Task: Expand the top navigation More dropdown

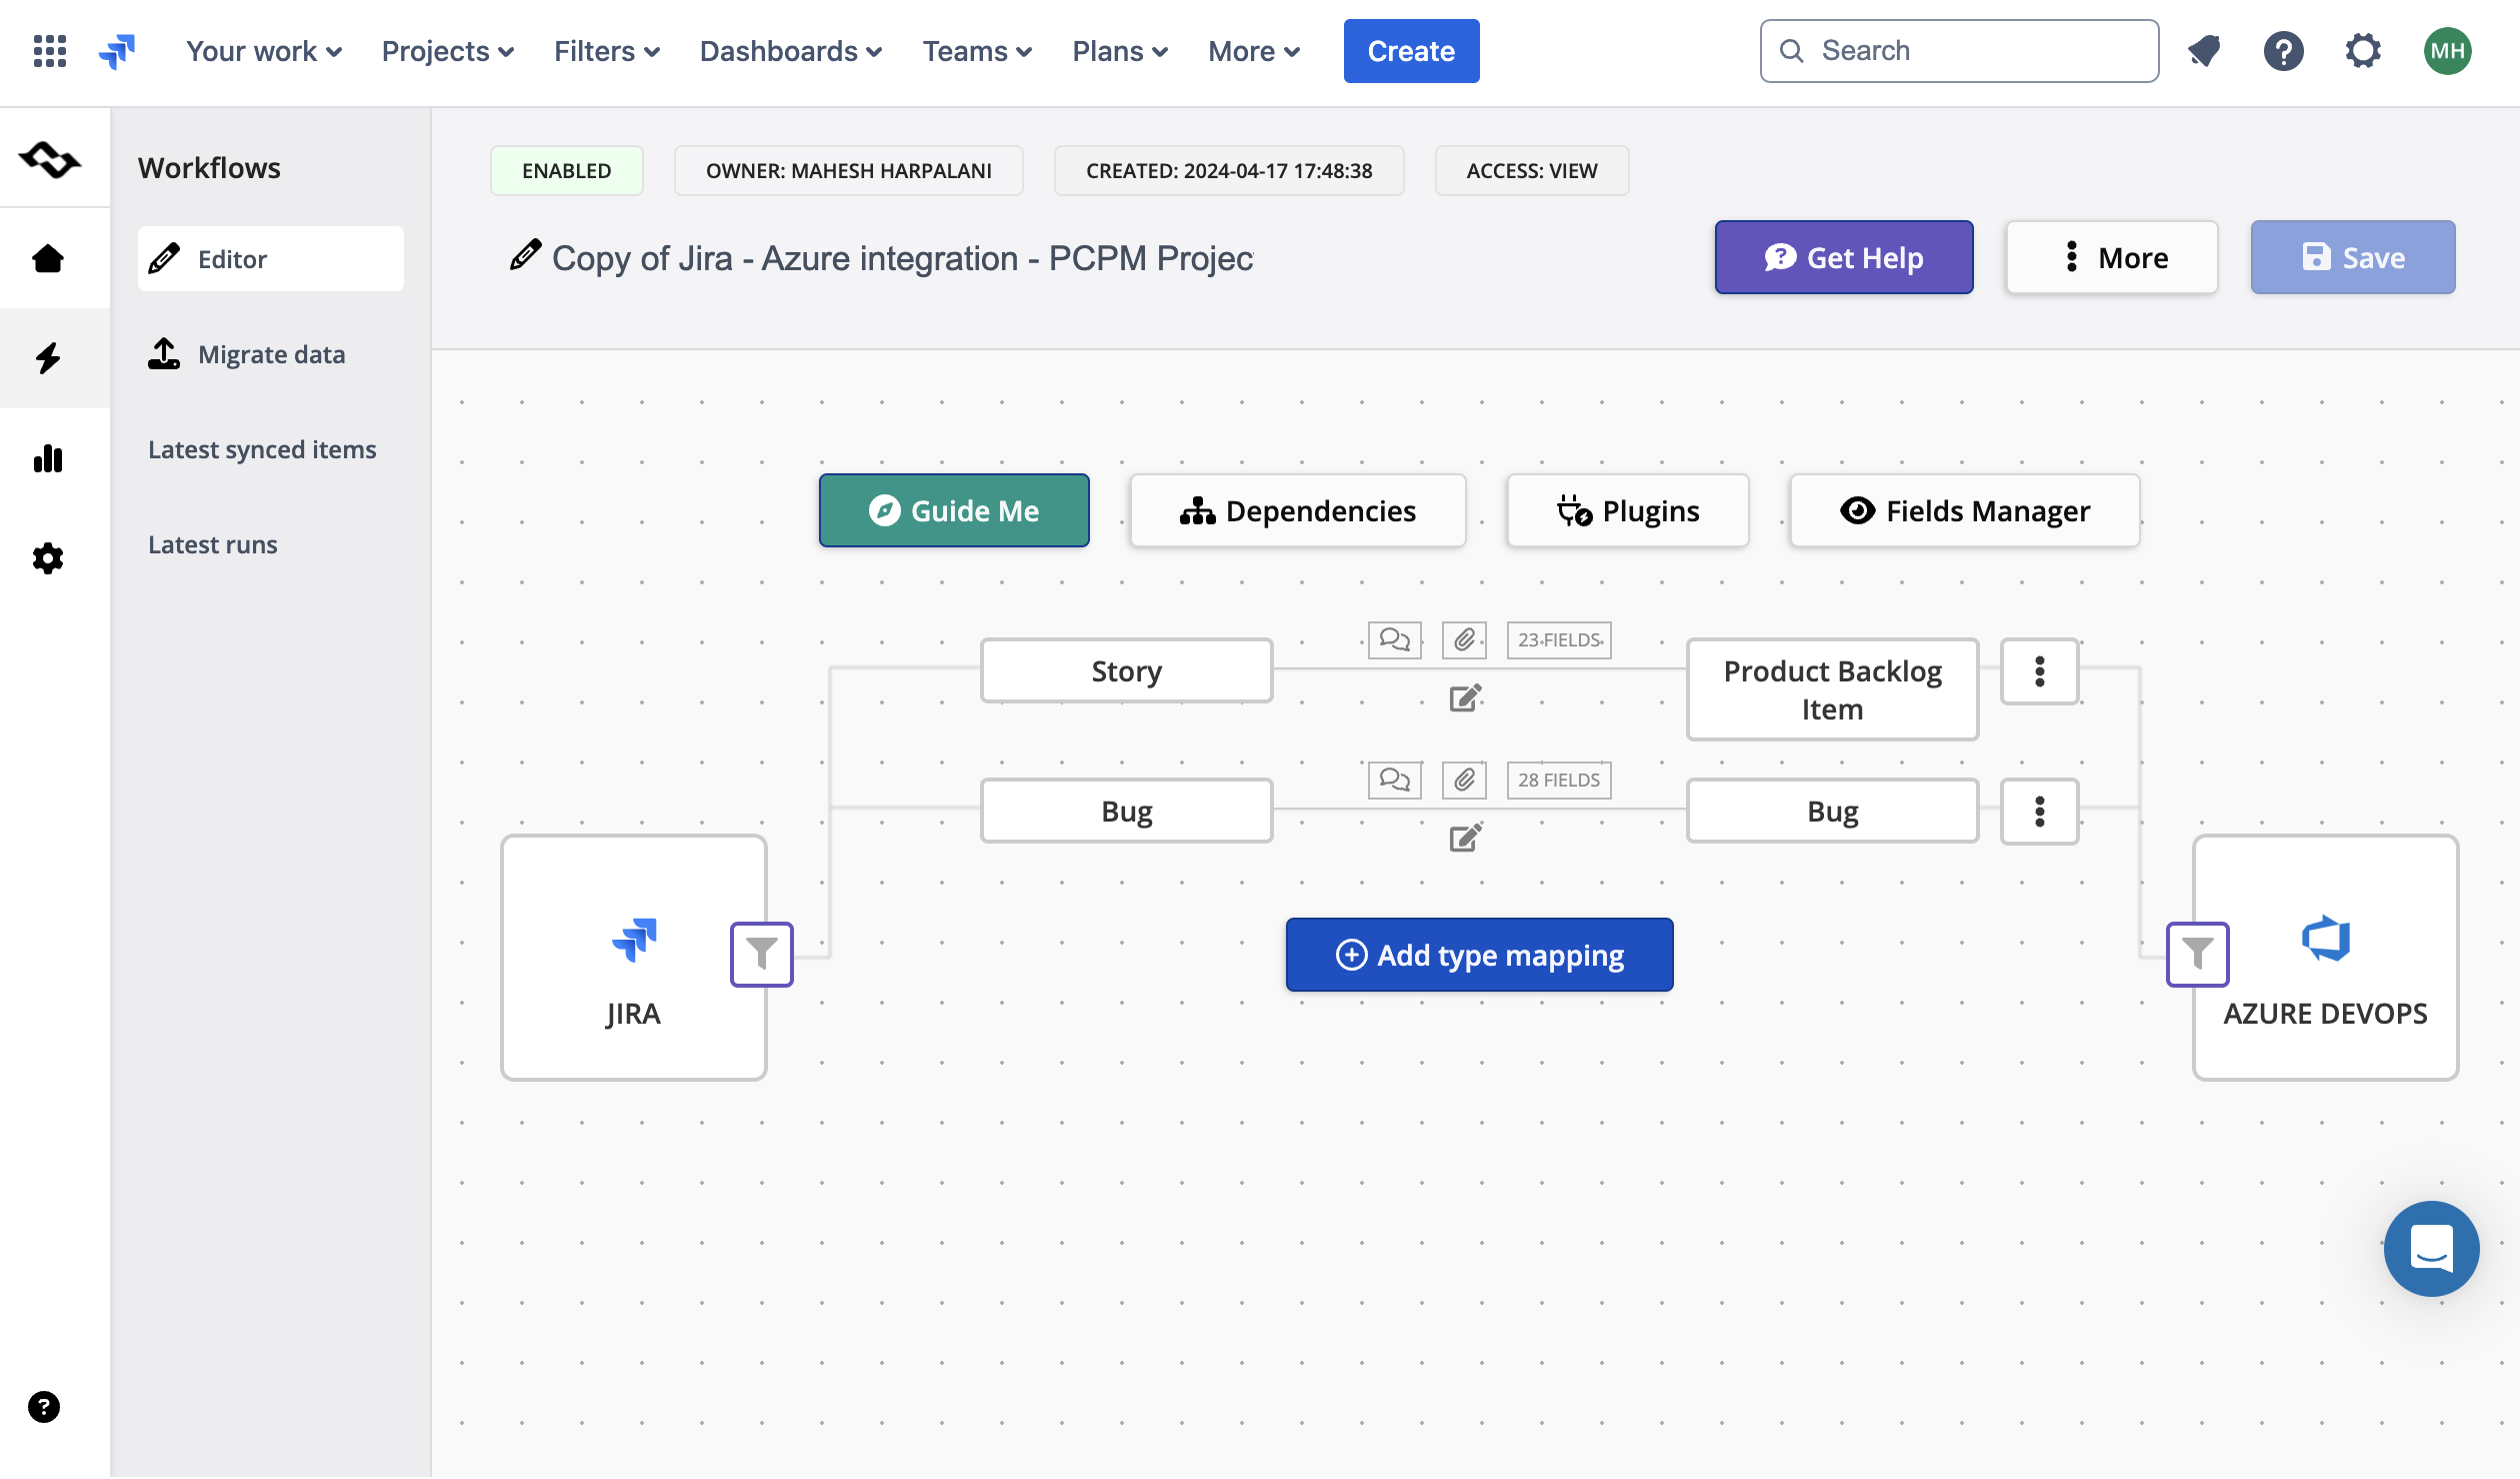Action: [1254, 51]
